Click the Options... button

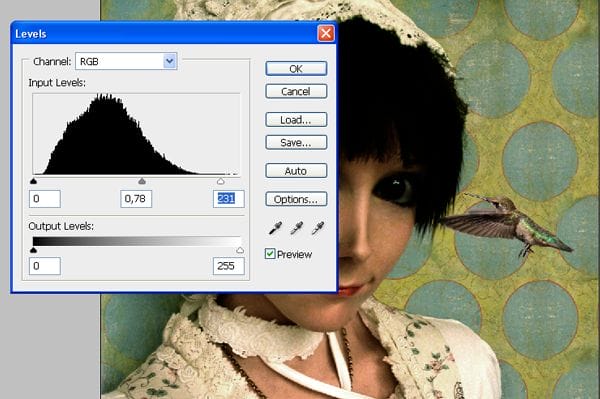(296, 199)
